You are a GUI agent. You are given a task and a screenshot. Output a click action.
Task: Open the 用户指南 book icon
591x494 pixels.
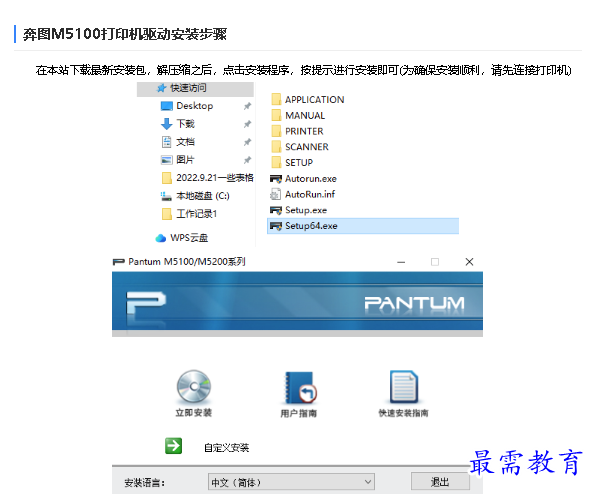(x=300, y=388)
